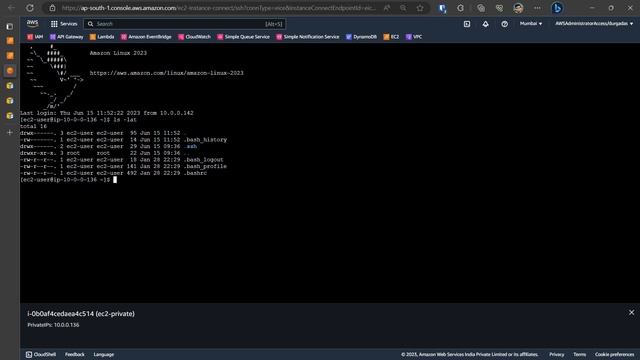Click the AWS logo home icon

coord(32,24)
